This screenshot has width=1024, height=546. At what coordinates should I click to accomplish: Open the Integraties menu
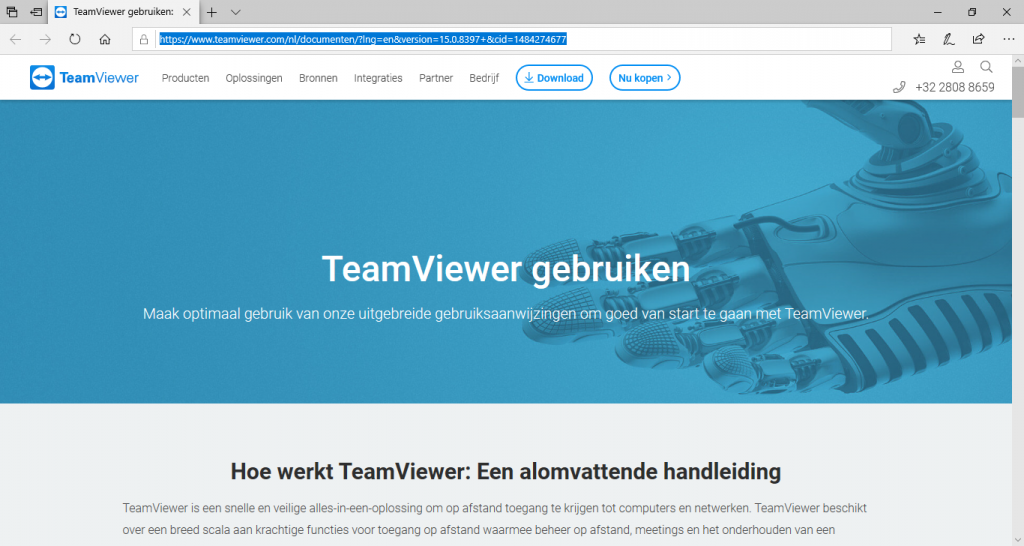[x=378, y=78]
